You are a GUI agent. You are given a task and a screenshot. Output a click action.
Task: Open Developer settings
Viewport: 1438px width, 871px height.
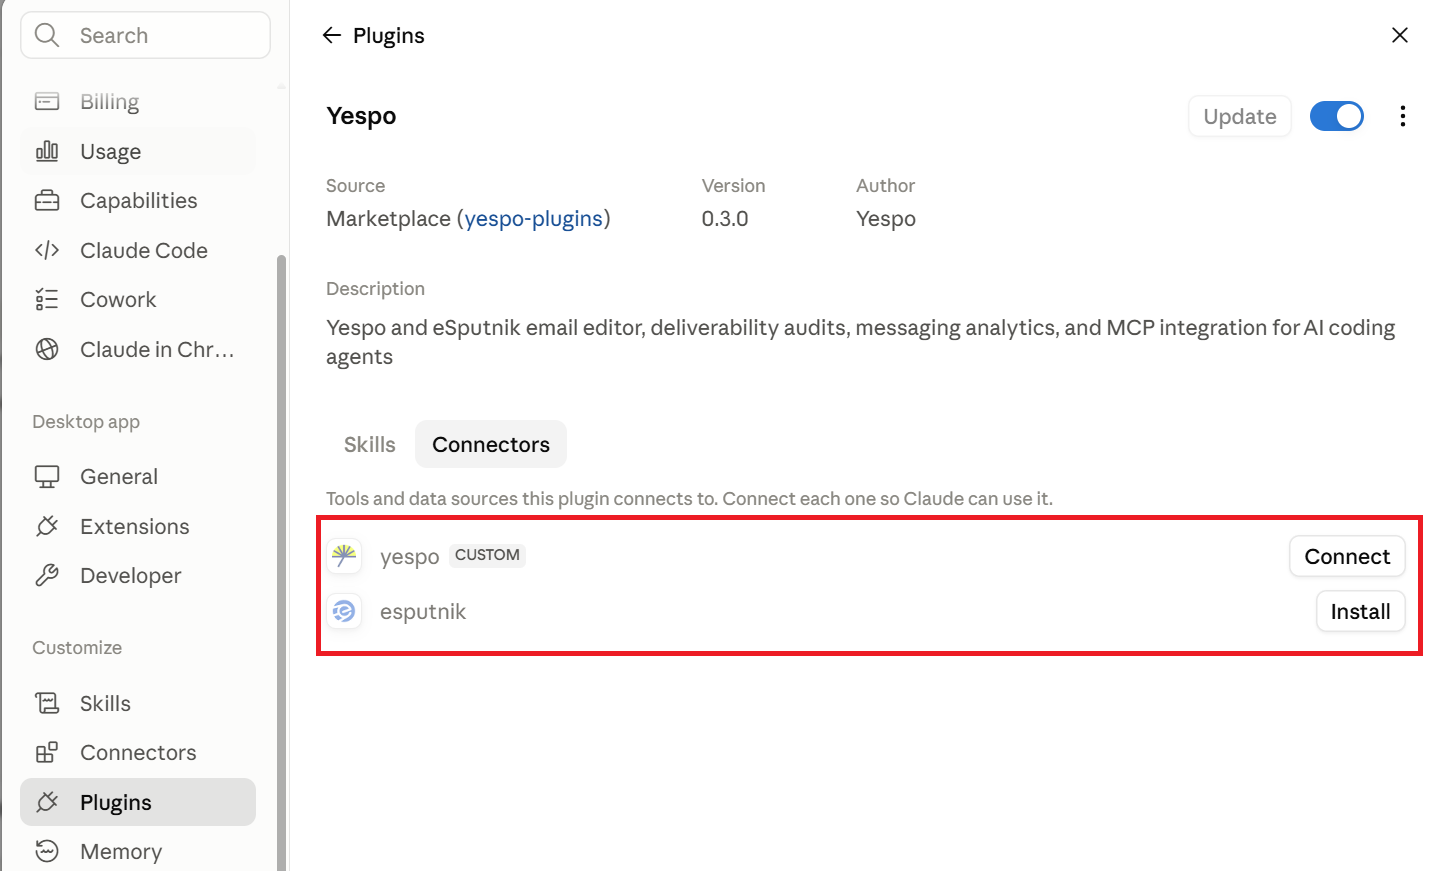138,575
